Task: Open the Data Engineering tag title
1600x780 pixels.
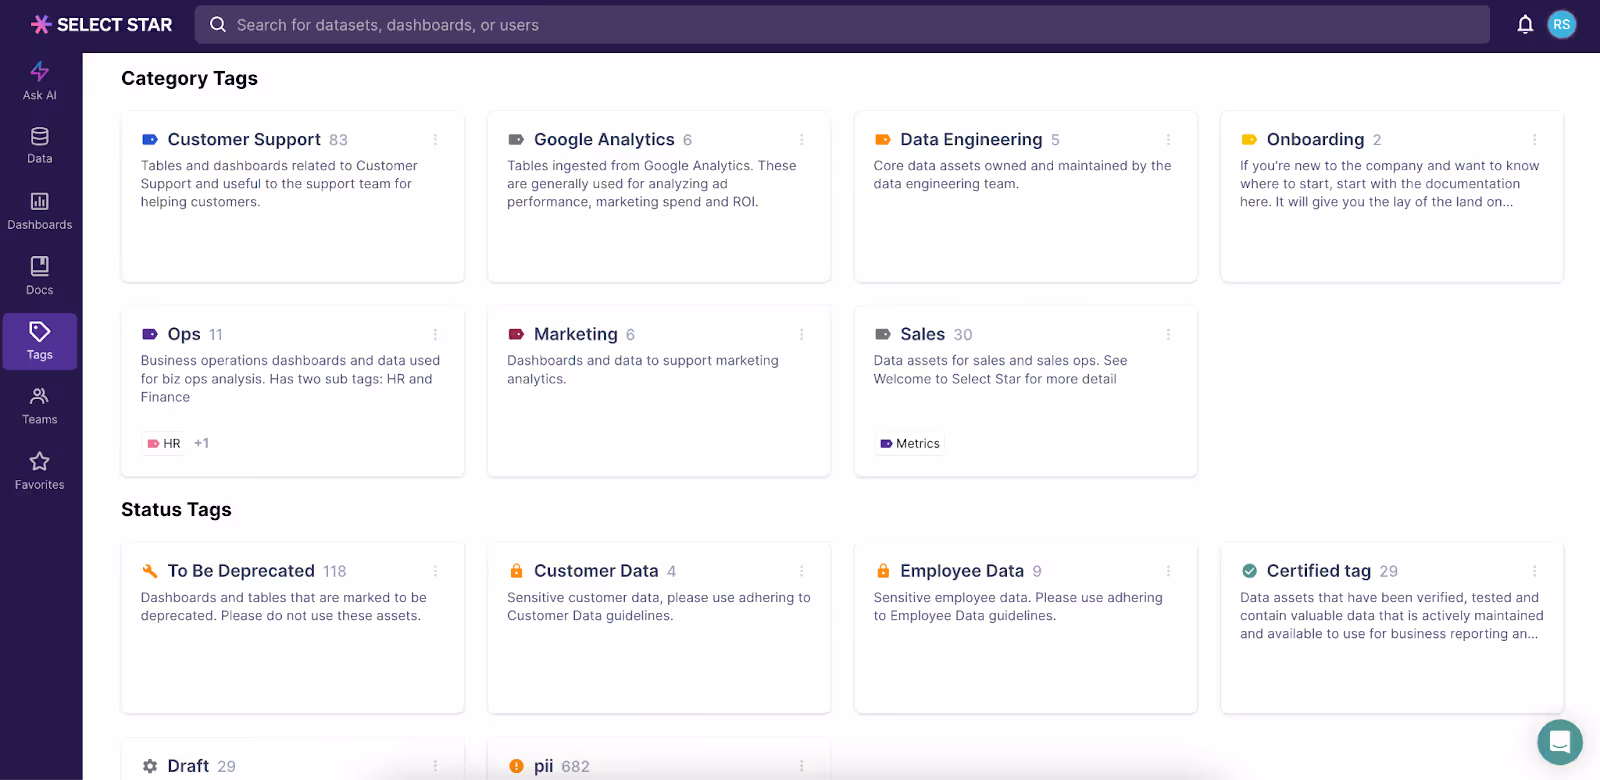Action: coord(971,140)
